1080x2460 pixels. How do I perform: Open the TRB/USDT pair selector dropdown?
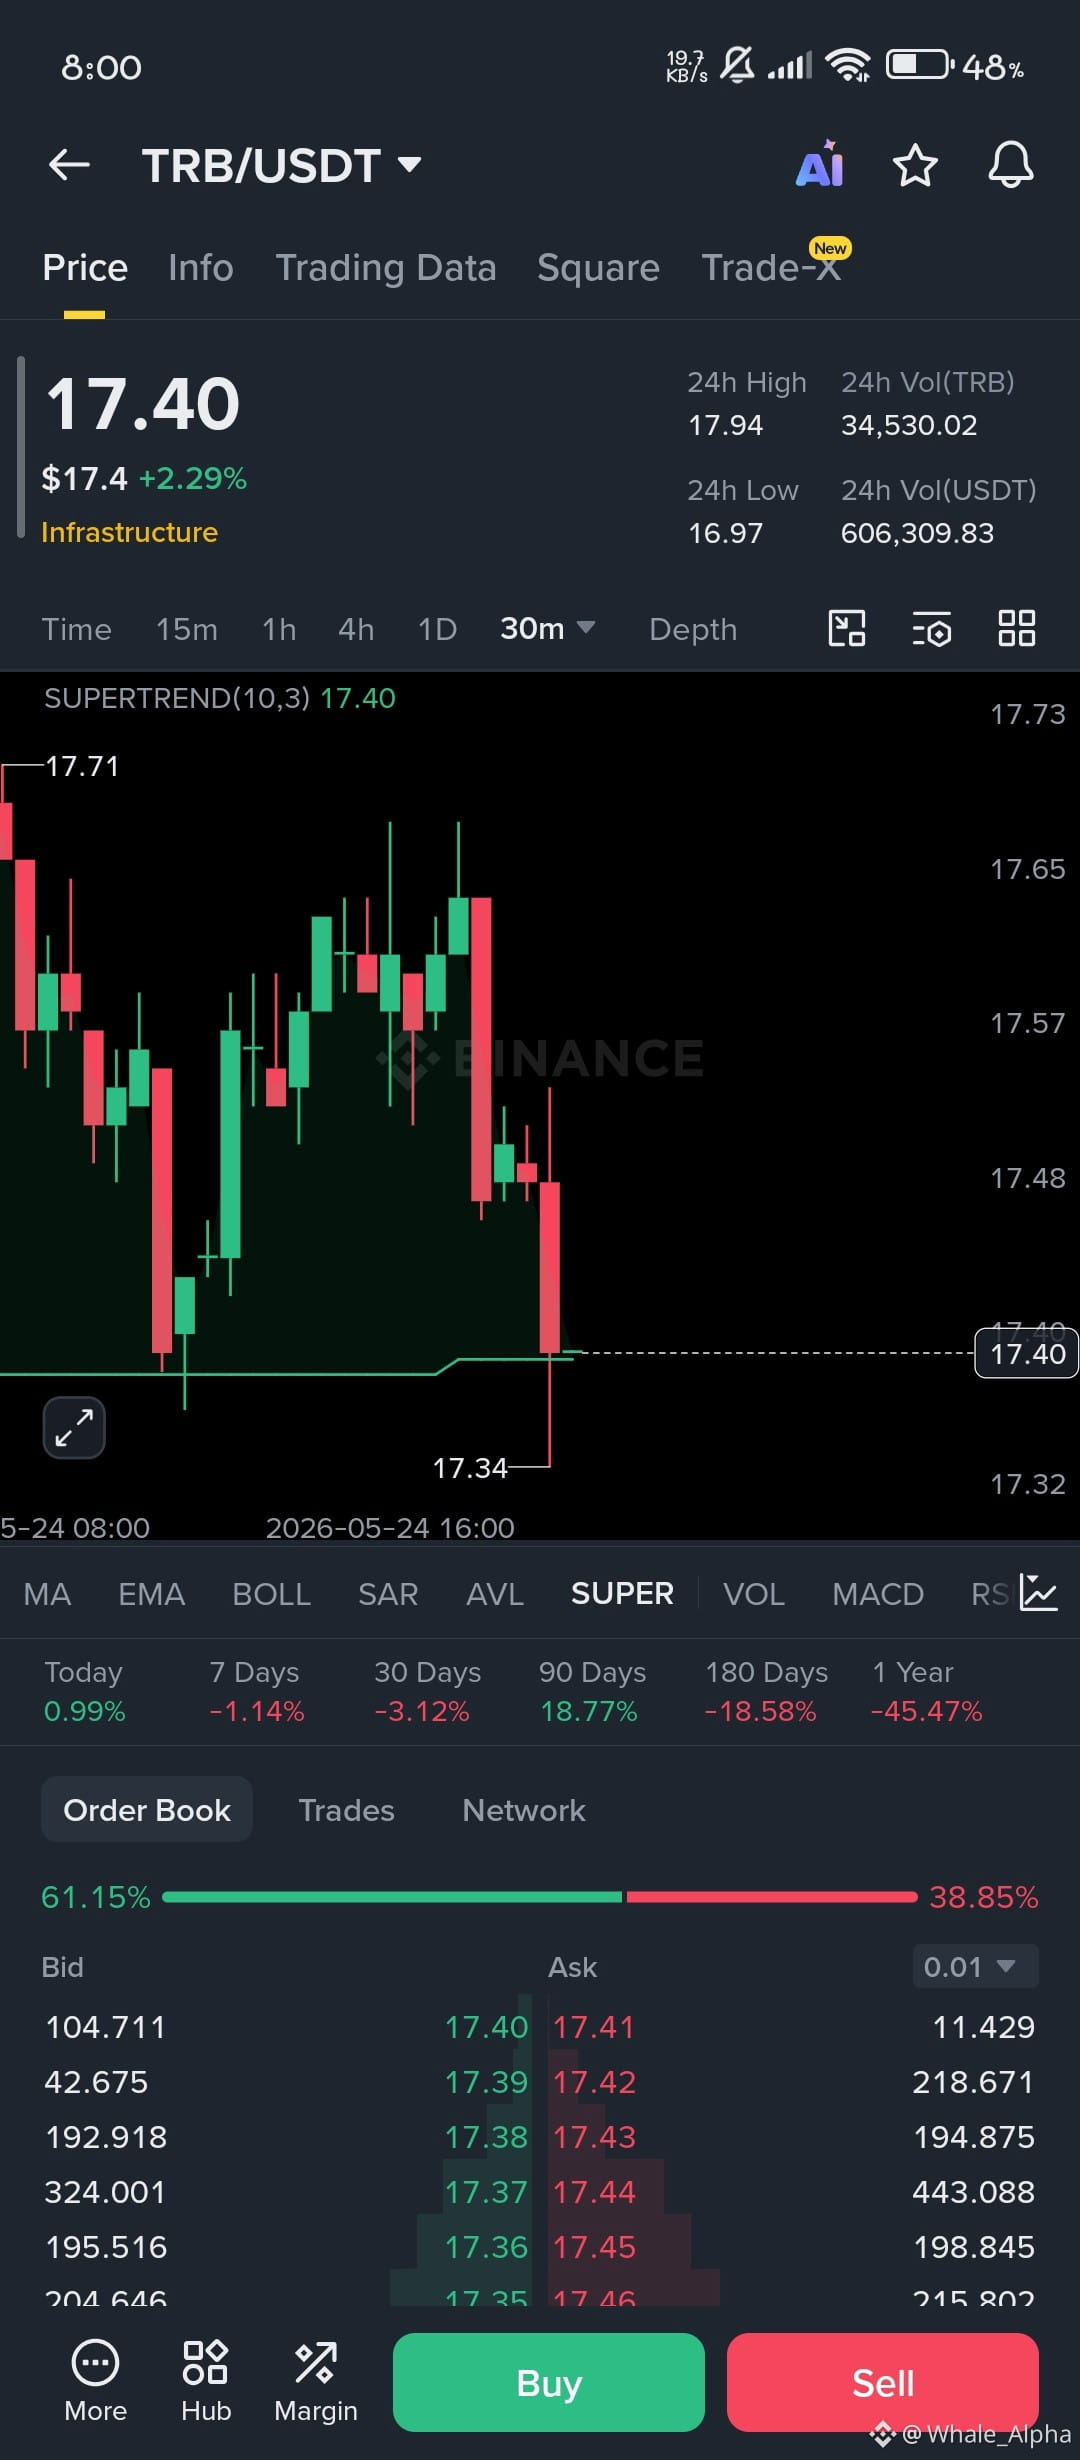282,166
